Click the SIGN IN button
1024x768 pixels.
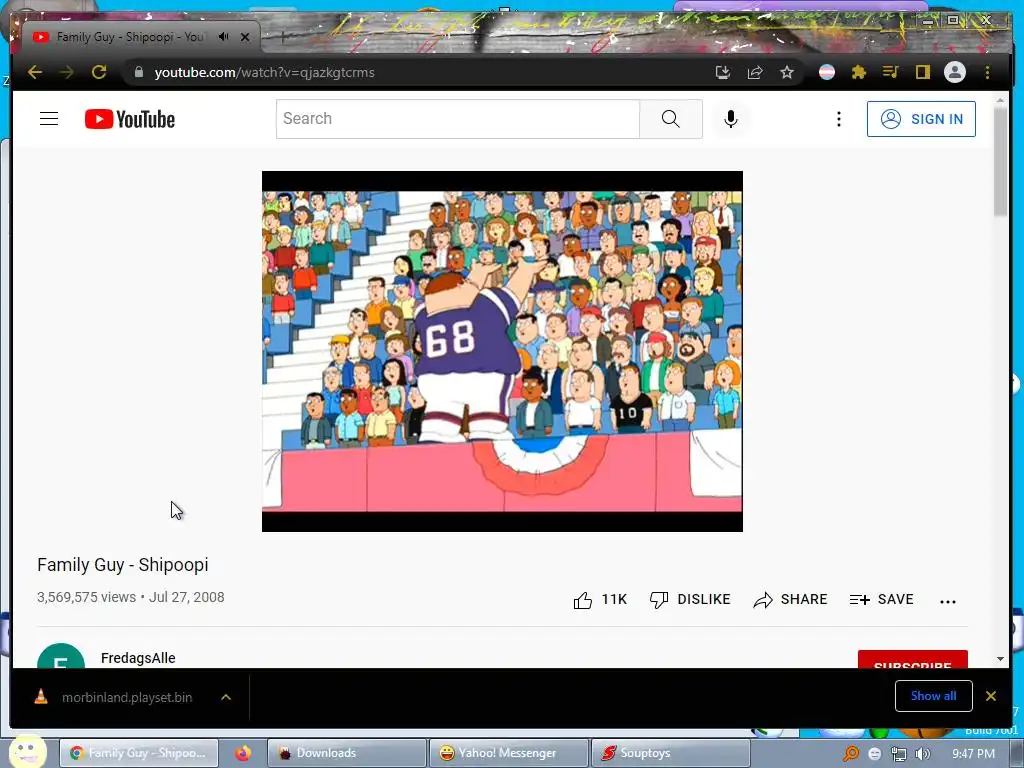921,119
